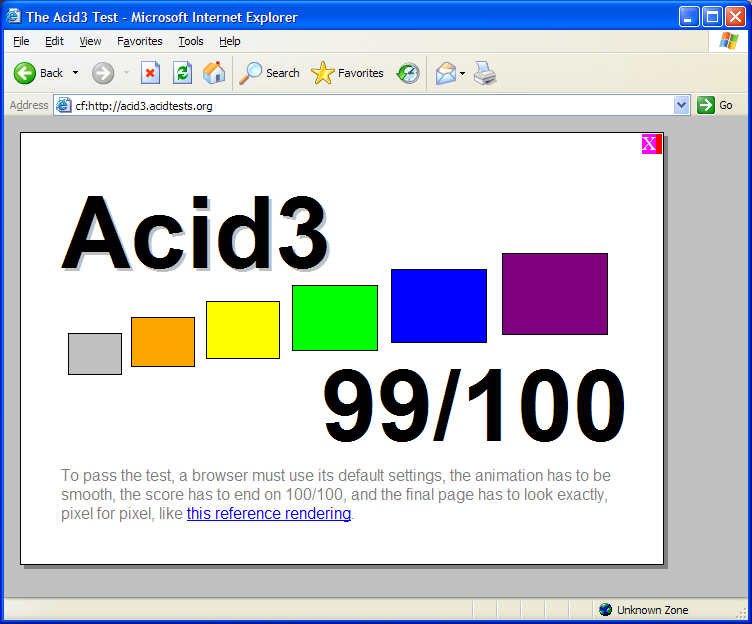Screen dimensions: 752x624
Task: Open the Help menu
Action: [230, 41]
